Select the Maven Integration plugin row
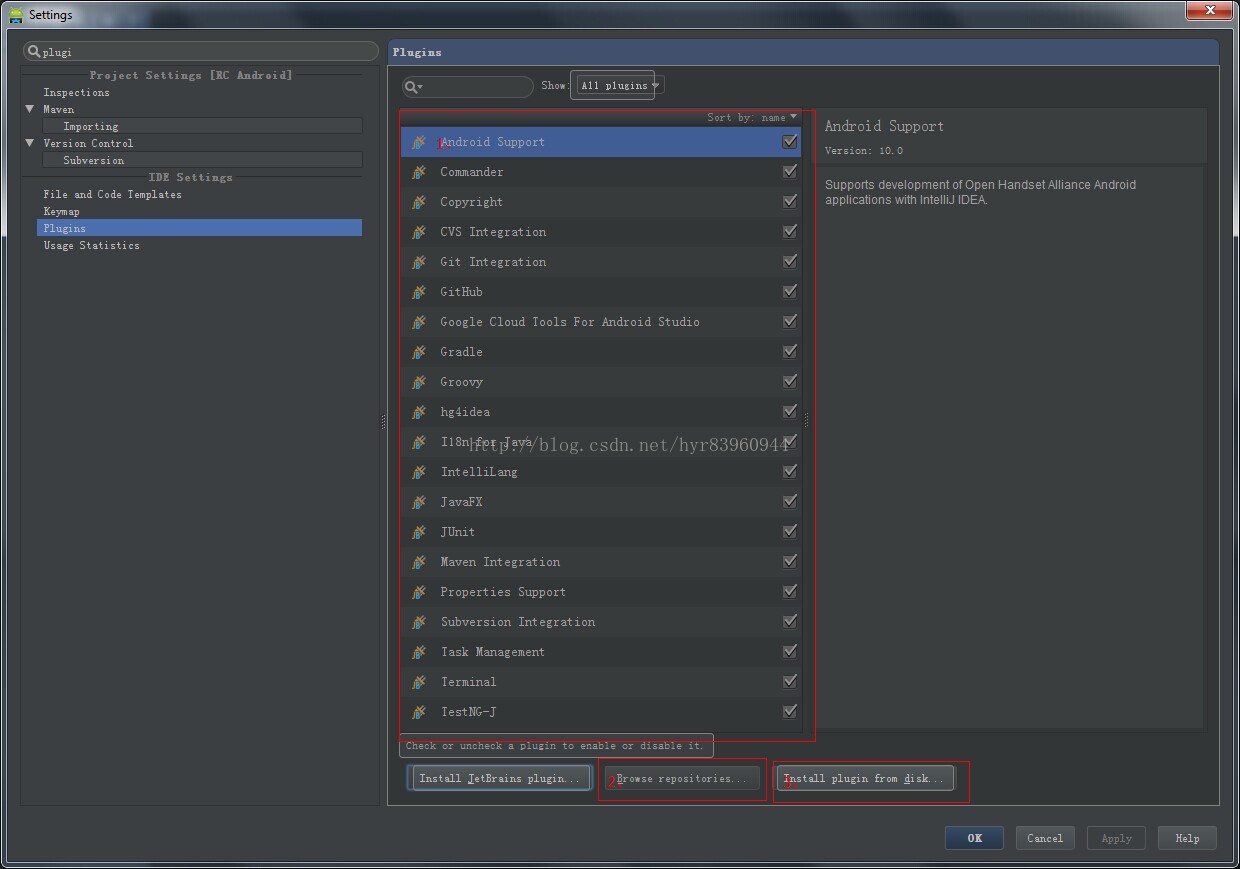Viewport: 1240px width, 869px height. [601, 562]
